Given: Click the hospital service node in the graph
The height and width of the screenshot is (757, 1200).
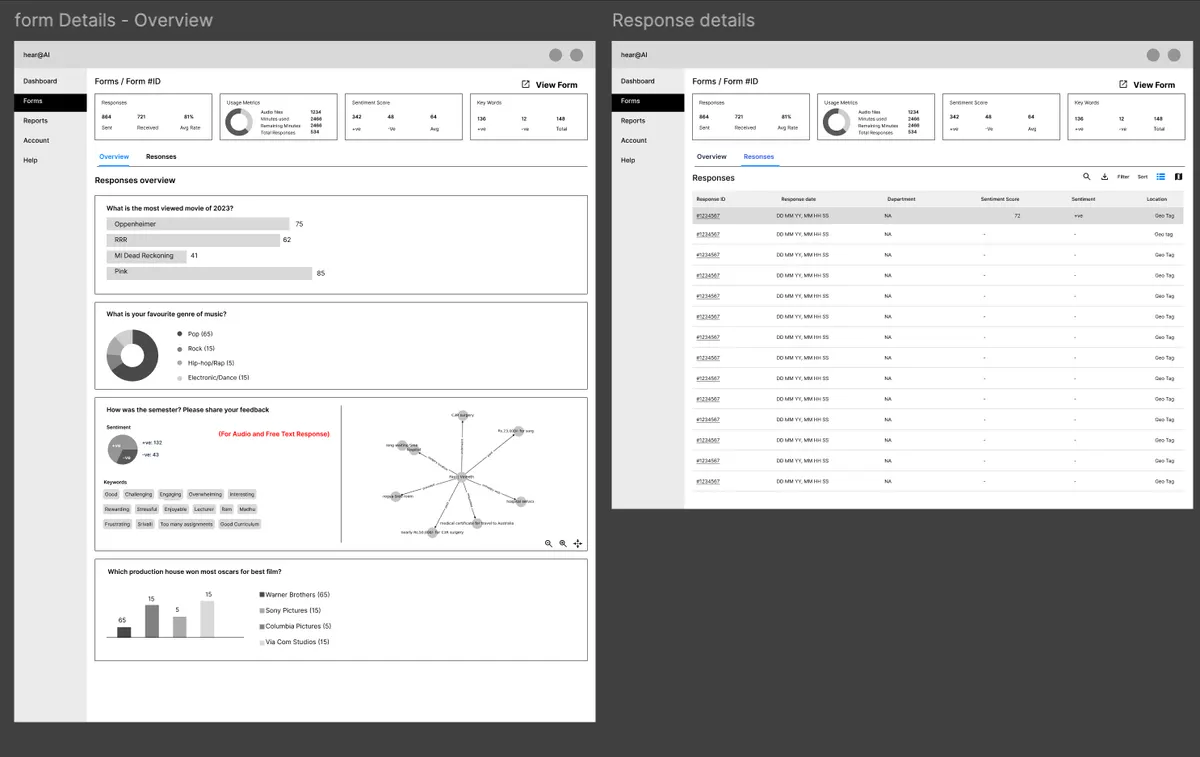Looking at the screenshot, I should coord(521,501).
